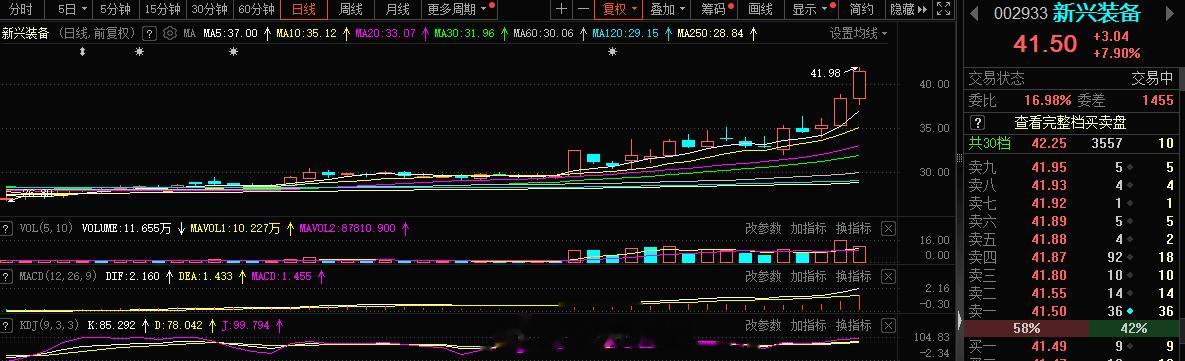Click 隐藏 hide panel button
Viewport: 1185px width, 361px height.
[908, 9]
